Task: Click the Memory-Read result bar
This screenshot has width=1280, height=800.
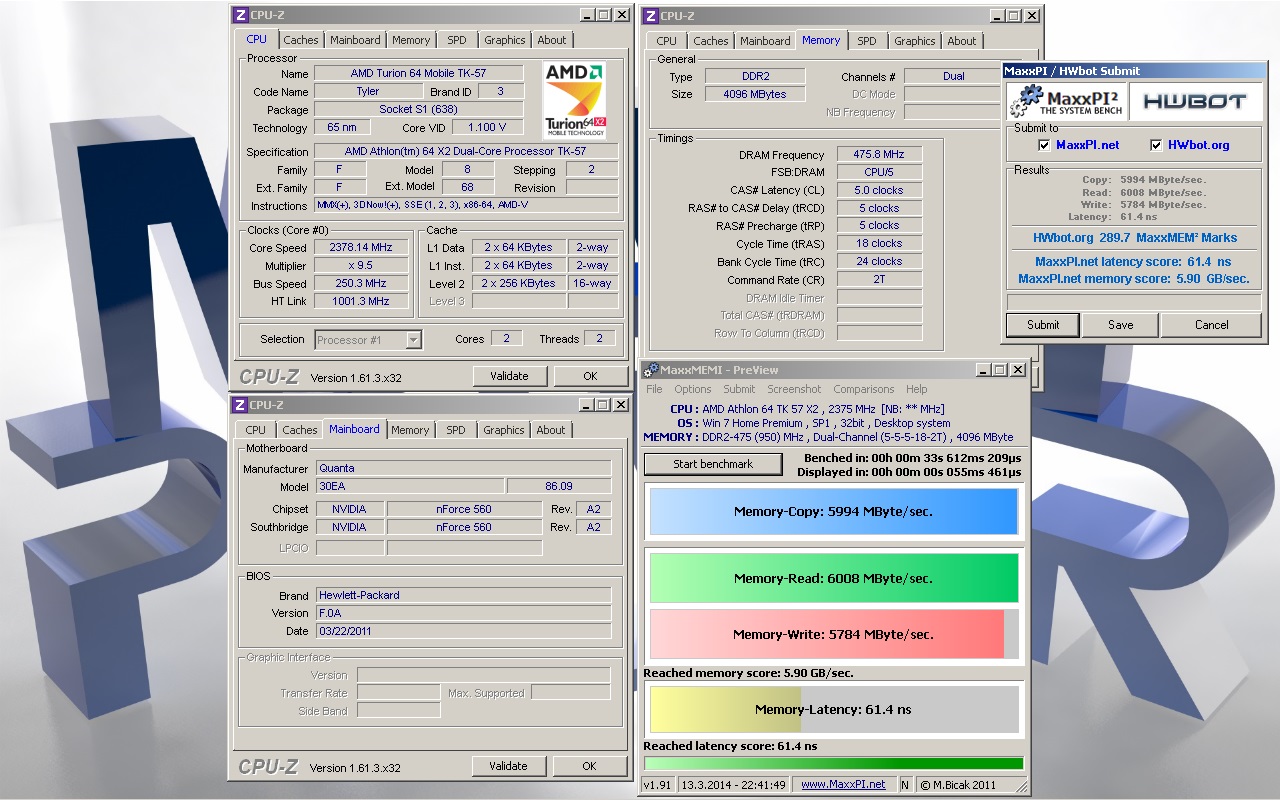Action: tap(833, 578)
